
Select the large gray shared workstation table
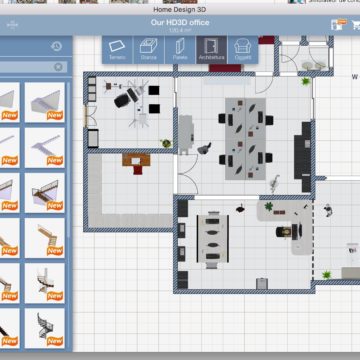pyautogui.click(x=245, y=139)
